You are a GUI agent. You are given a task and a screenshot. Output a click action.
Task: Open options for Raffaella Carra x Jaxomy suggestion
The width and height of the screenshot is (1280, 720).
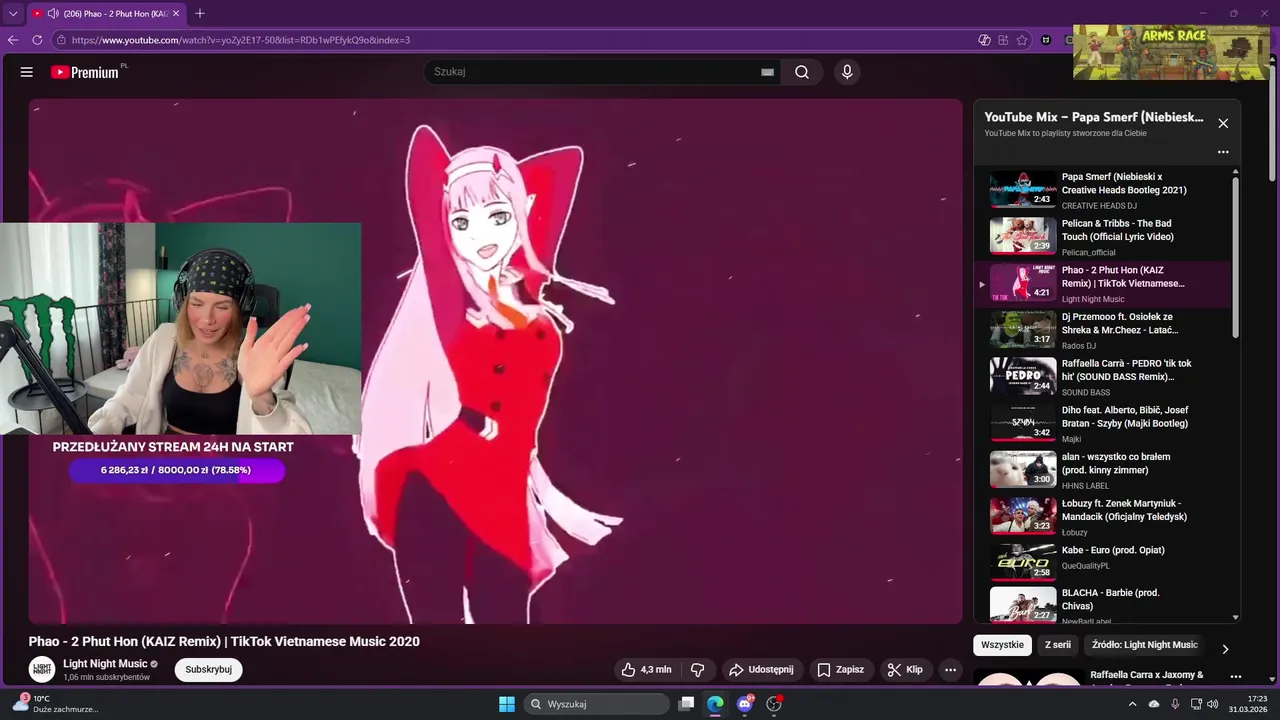[1236, 677]
